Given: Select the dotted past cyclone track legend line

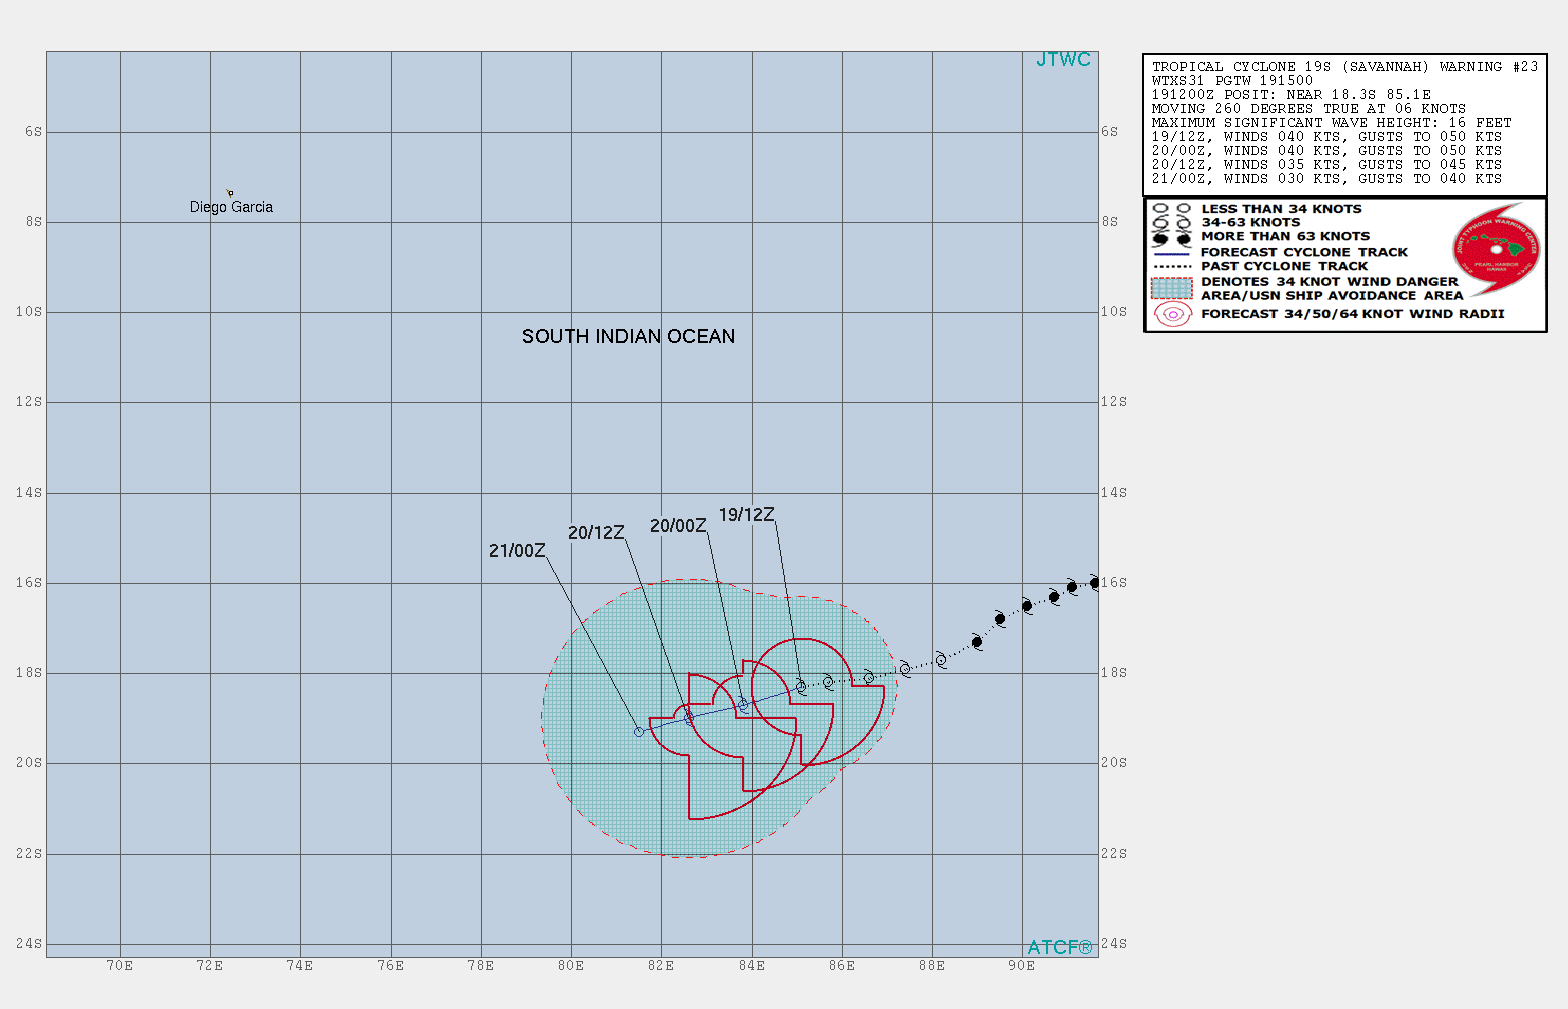Looking at the screenshot, I should coord(1172,267).
